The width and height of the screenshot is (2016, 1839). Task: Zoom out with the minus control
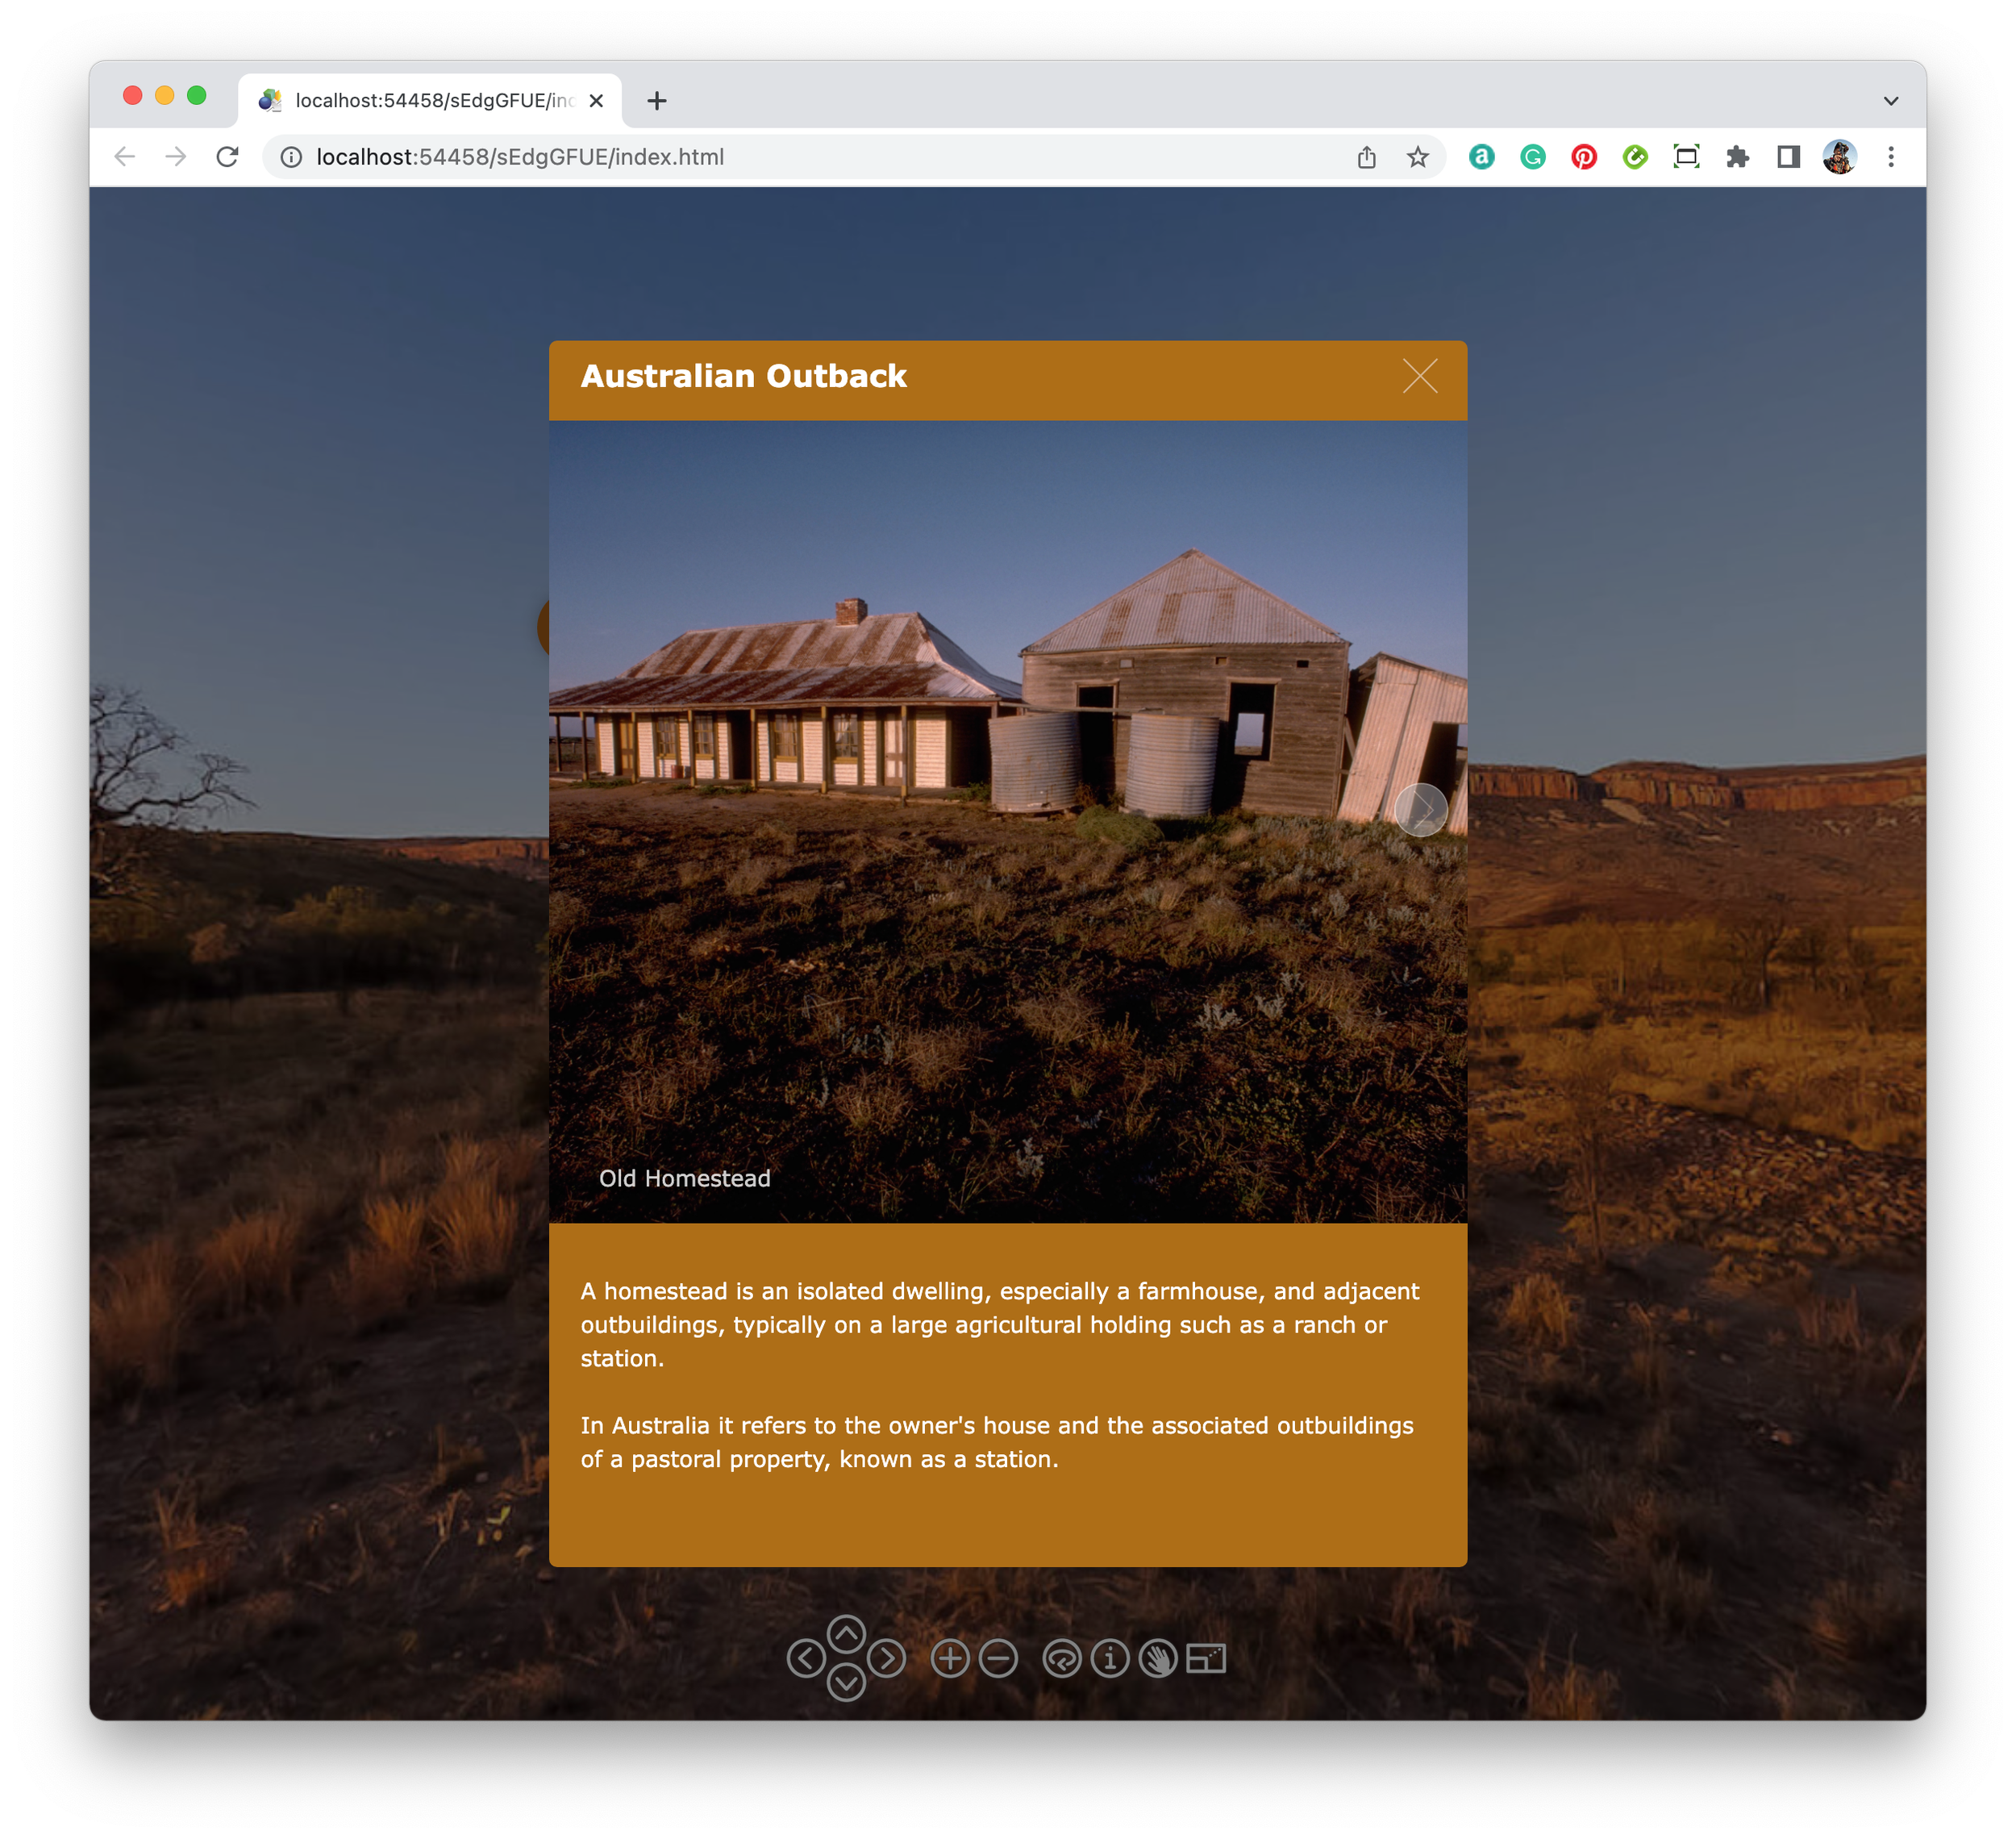[998, 1659]
